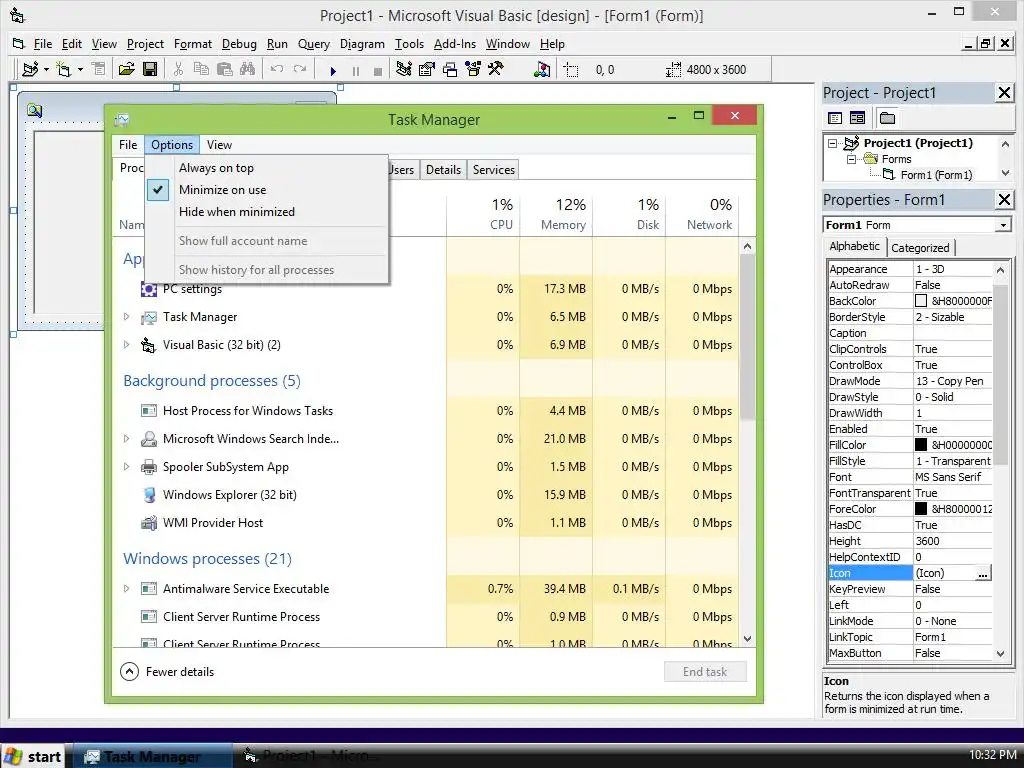
Task: Click the Visual Basic system menu icon
Action: pos(17,15)
